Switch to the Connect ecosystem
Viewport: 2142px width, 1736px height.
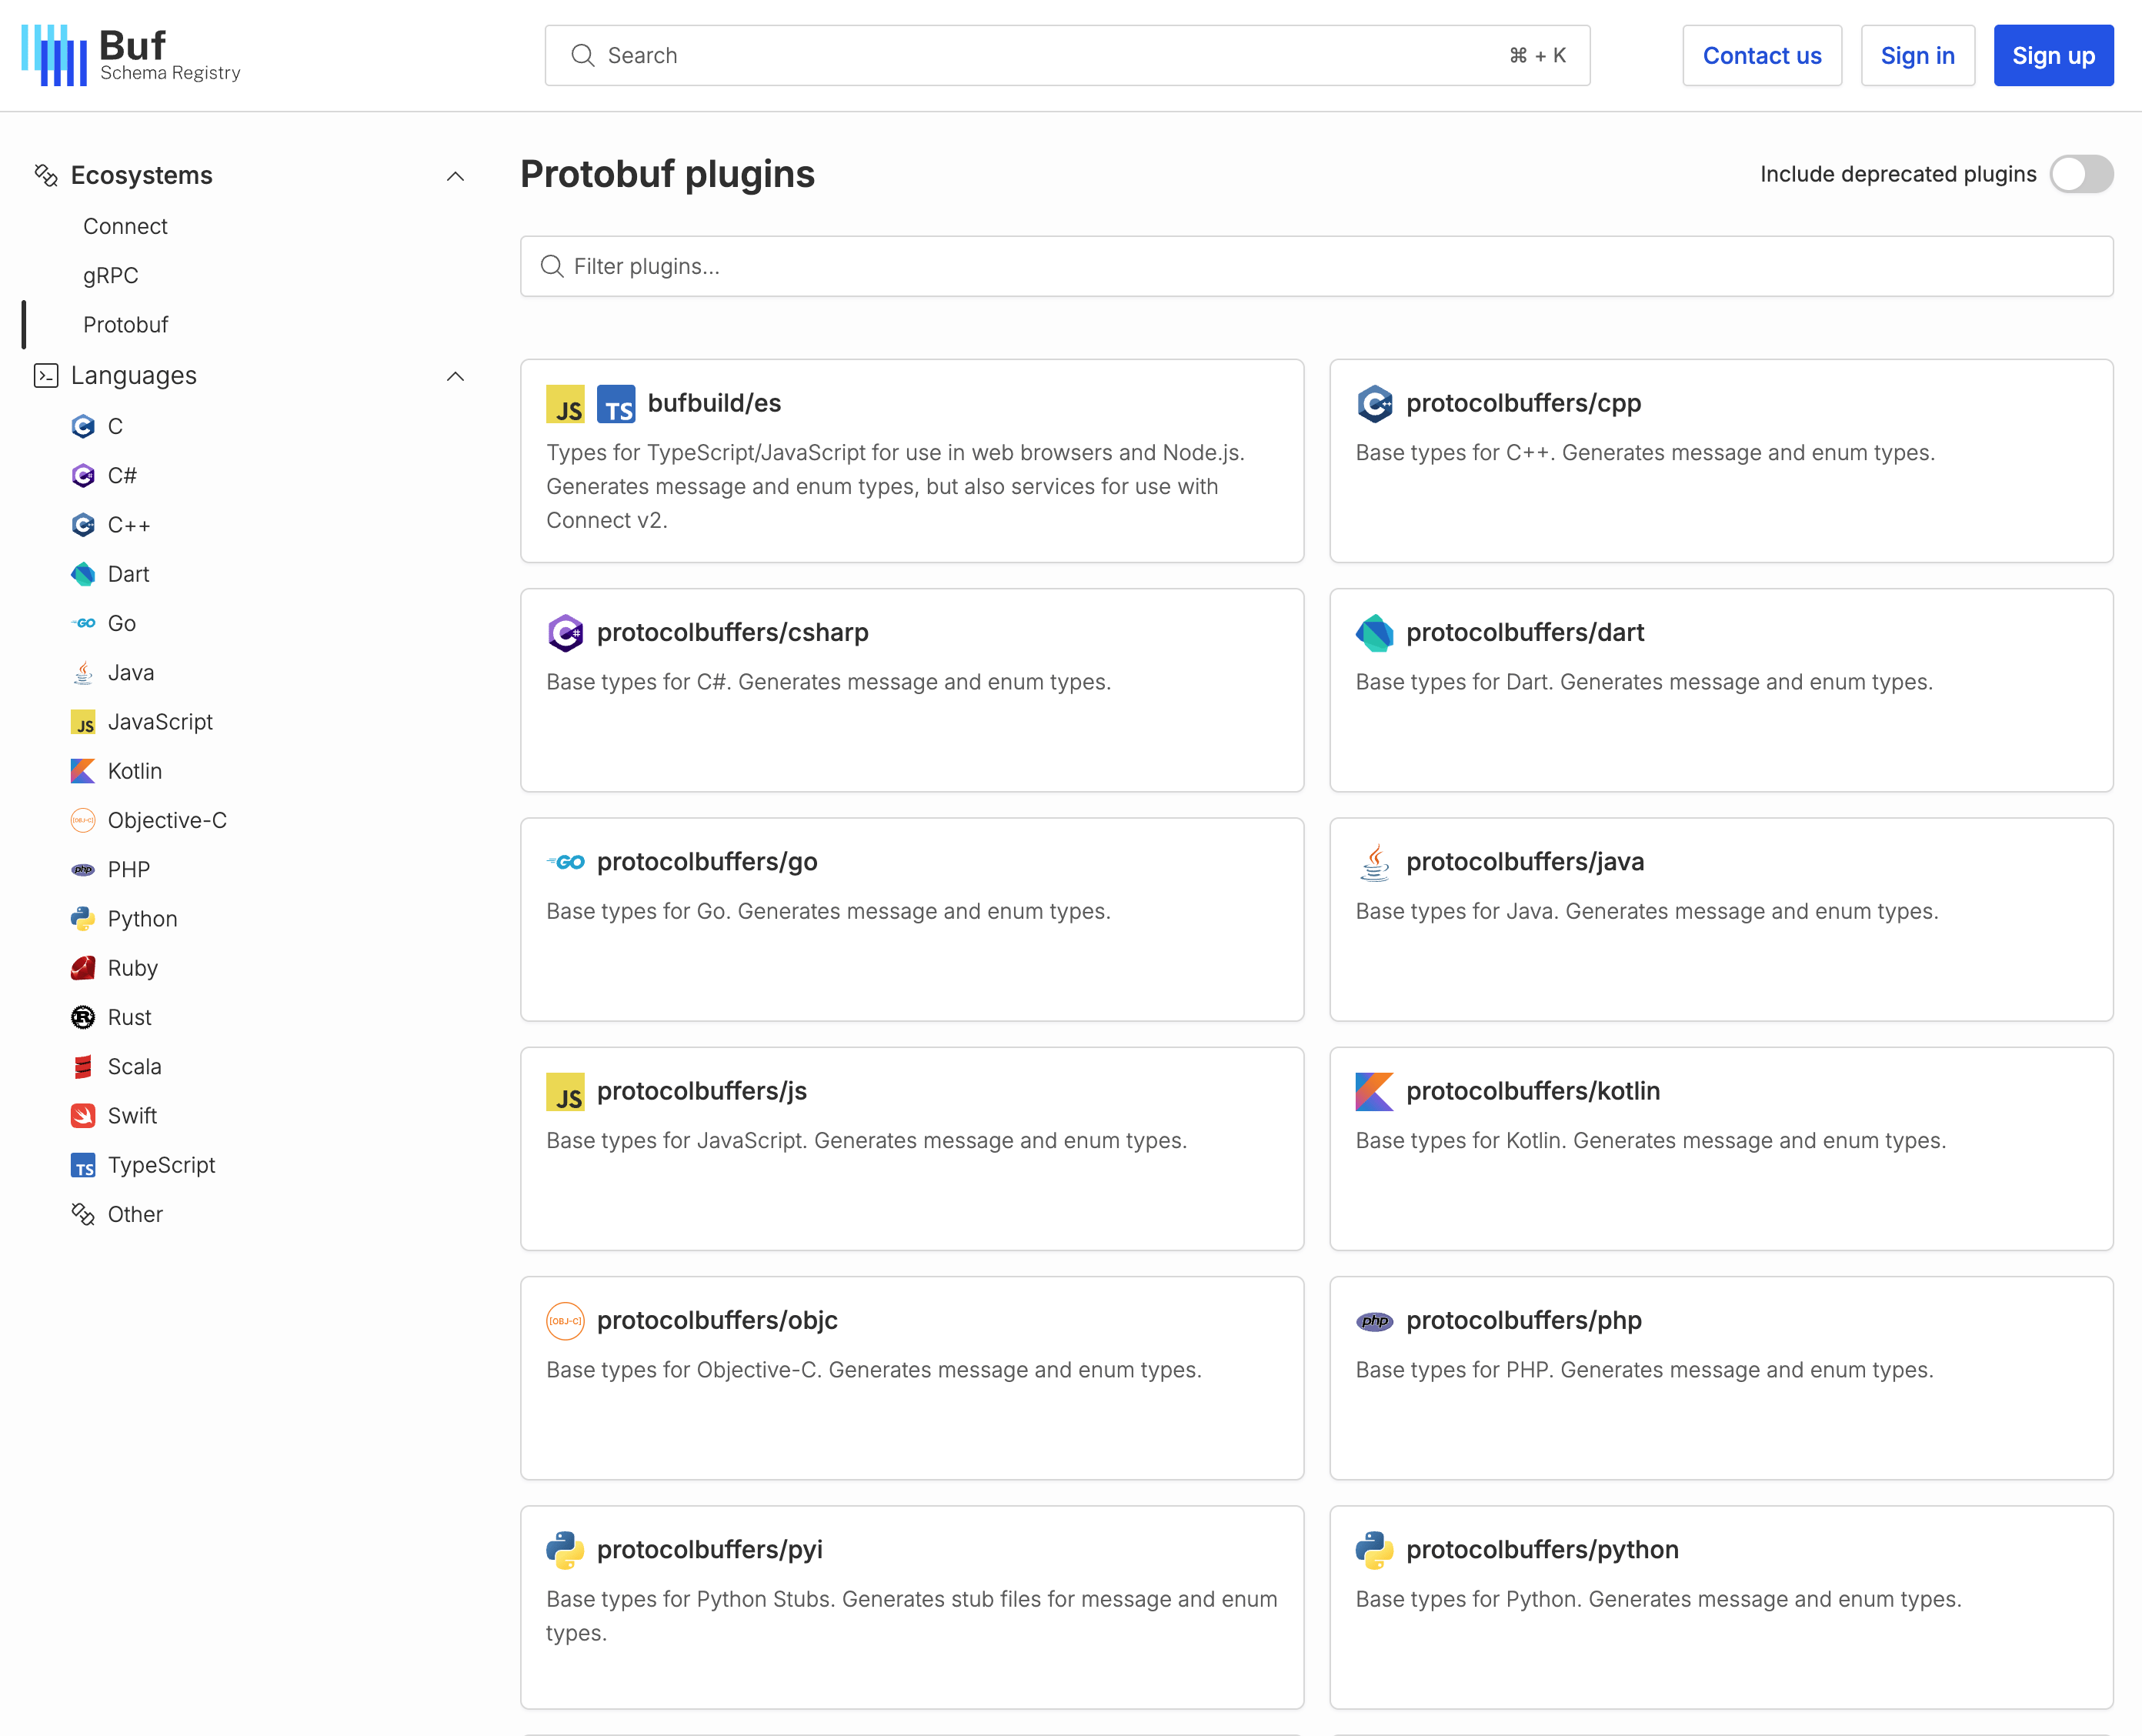pyautogui.click(x=125, y=226)
